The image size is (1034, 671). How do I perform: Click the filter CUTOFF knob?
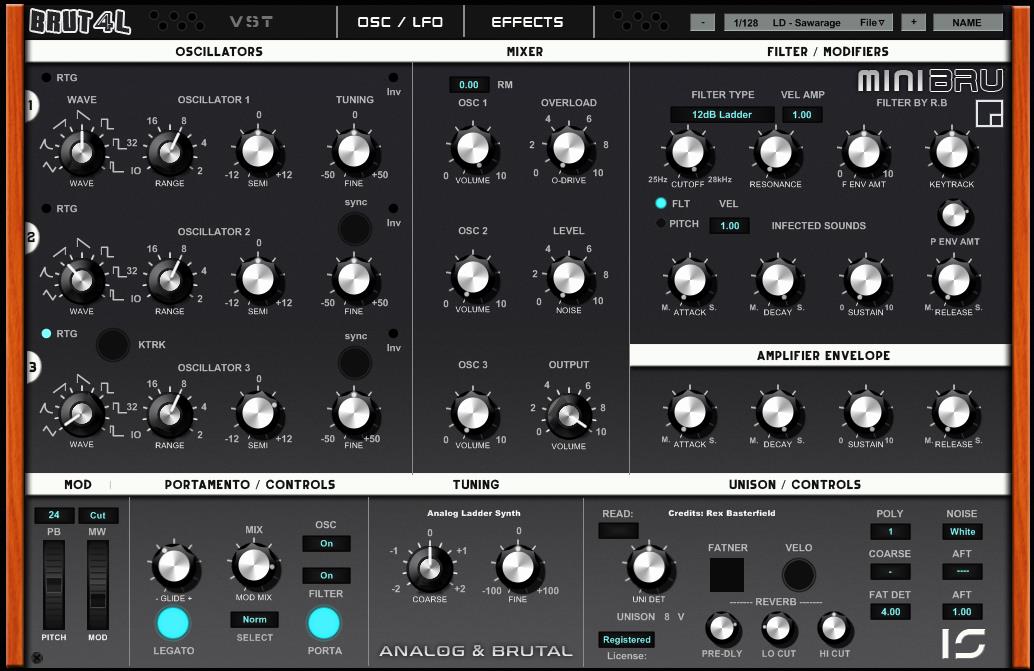[x=688, y=152]
